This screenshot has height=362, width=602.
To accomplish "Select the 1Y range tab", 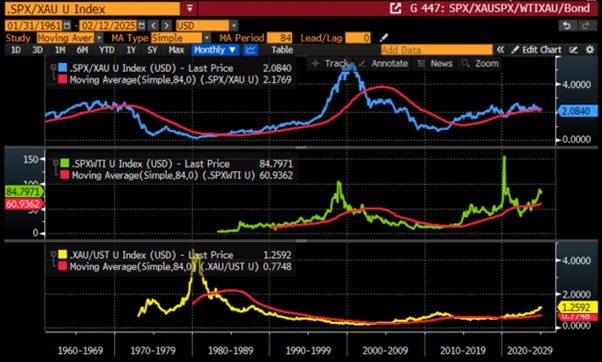I will tap(131, 50).
